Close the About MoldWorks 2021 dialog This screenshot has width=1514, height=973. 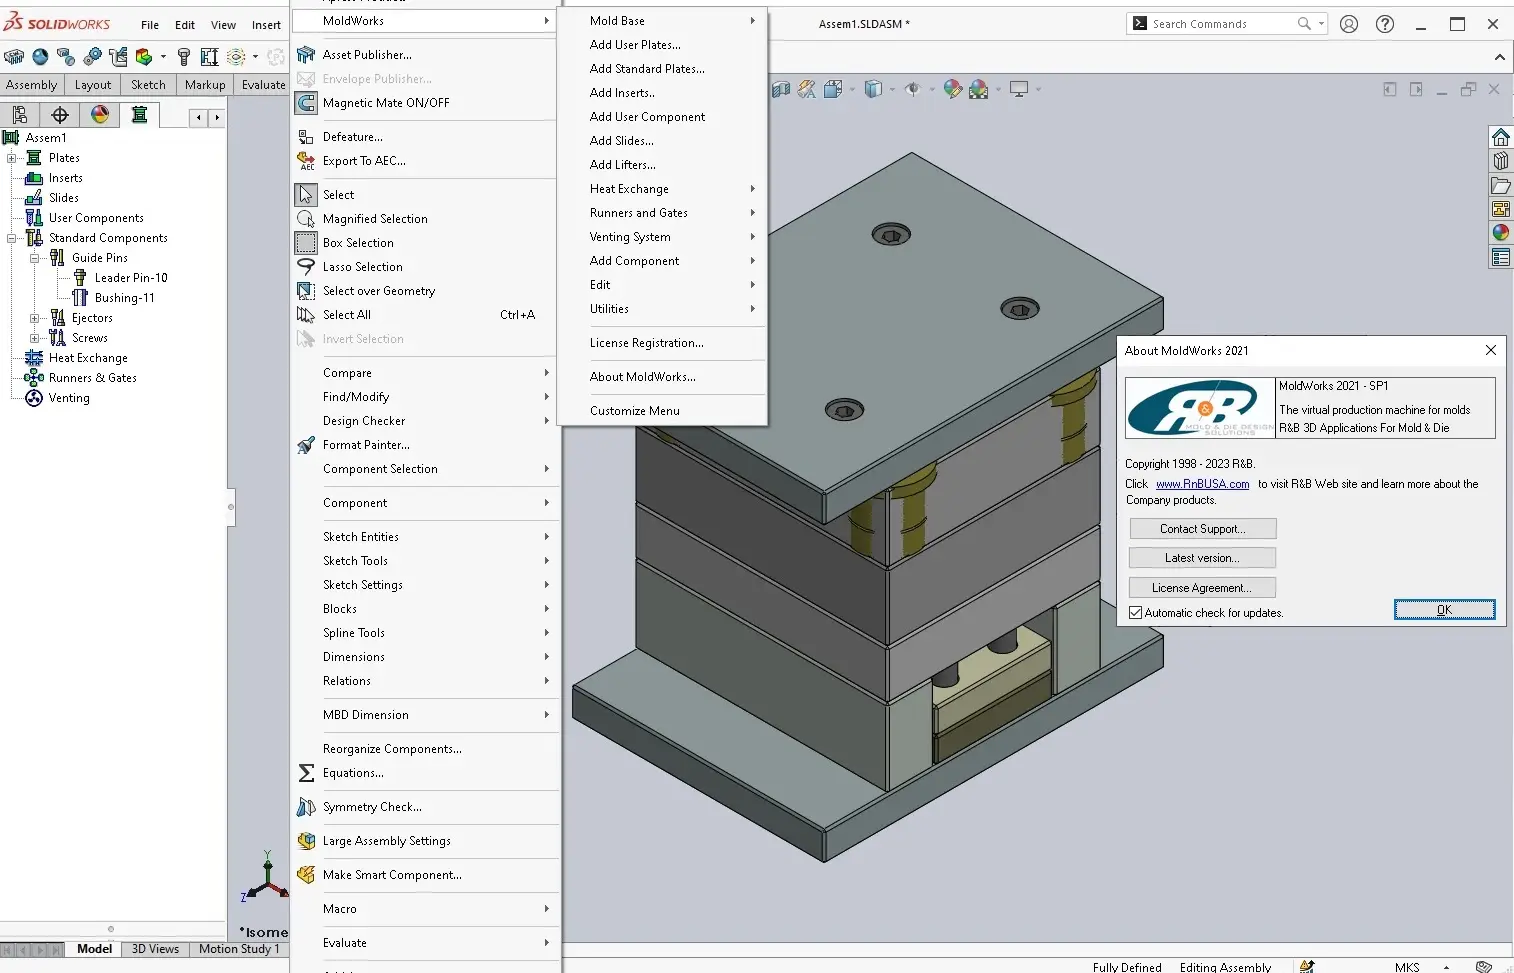[1491, 350]
